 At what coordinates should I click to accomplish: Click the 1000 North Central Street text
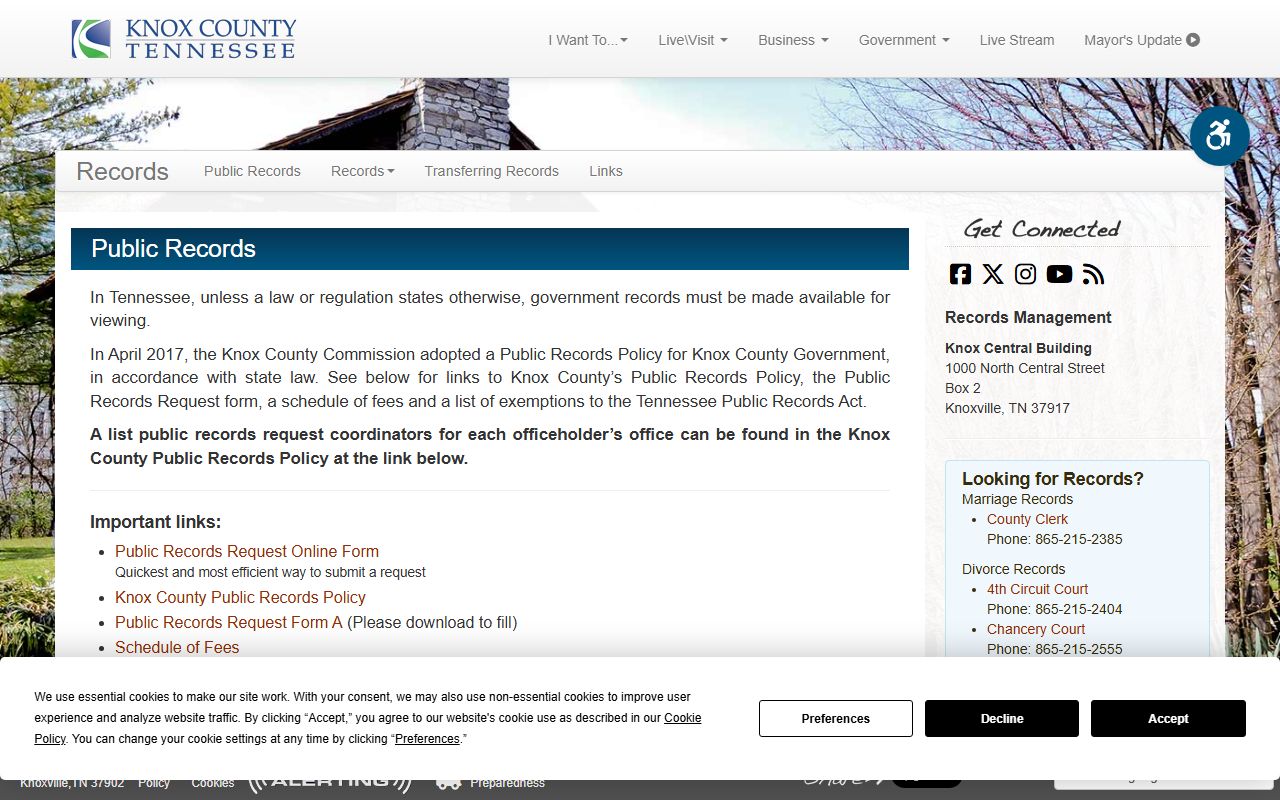coord(1025,368)
